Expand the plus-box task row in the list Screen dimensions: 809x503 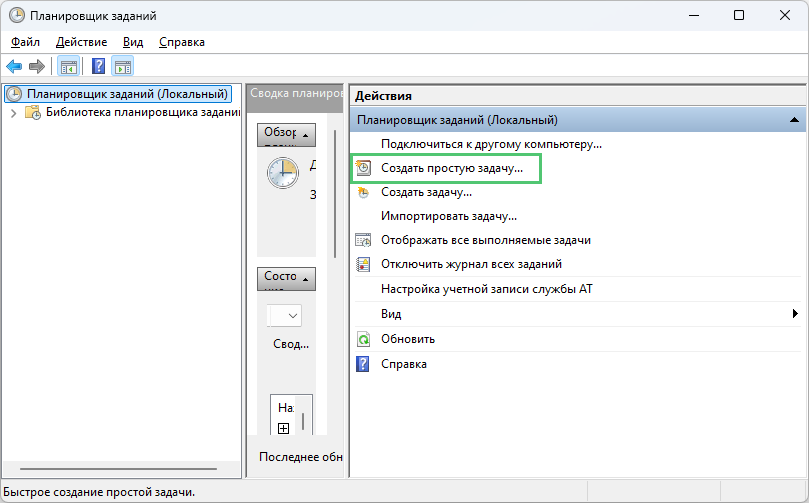(x=283, y=428)
